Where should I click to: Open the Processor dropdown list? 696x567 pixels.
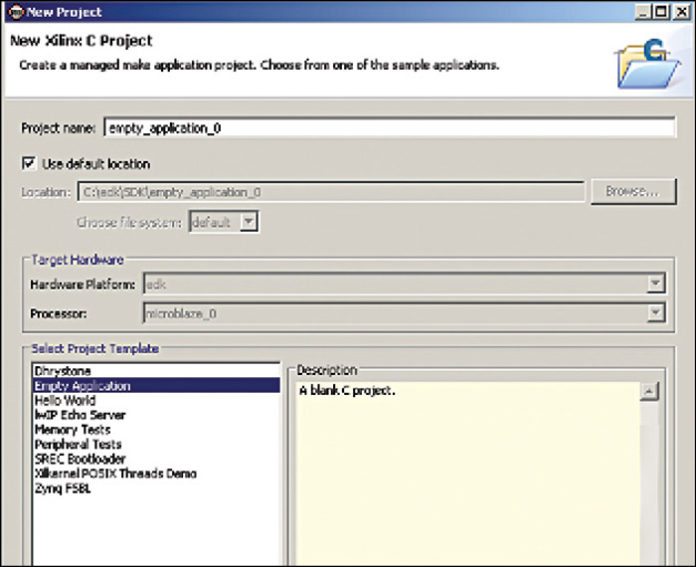655,313
